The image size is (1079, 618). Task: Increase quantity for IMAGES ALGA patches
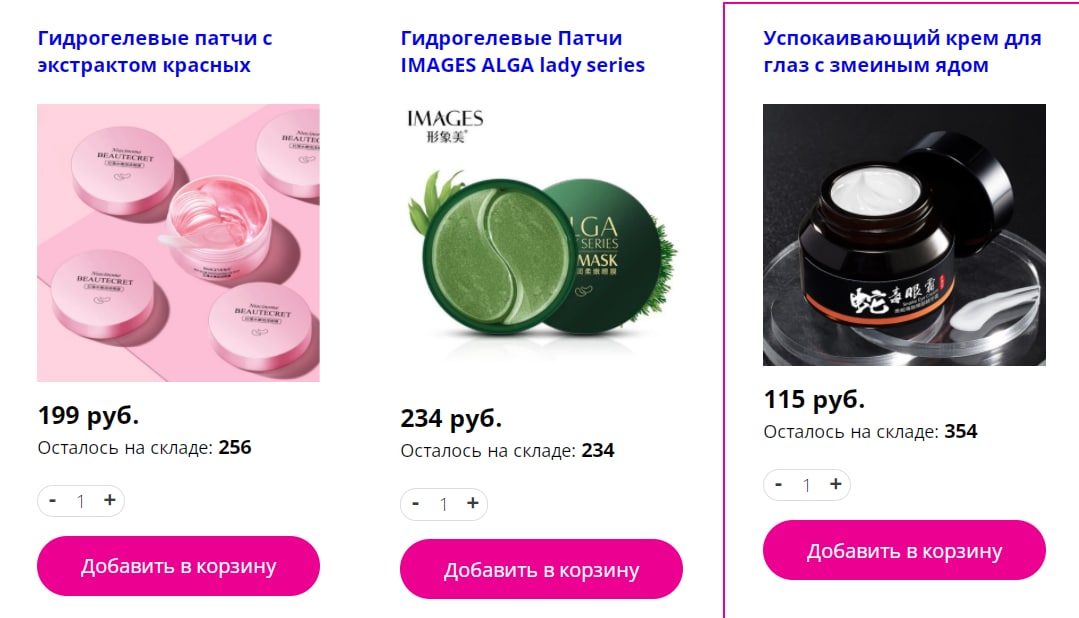[473, 504]
